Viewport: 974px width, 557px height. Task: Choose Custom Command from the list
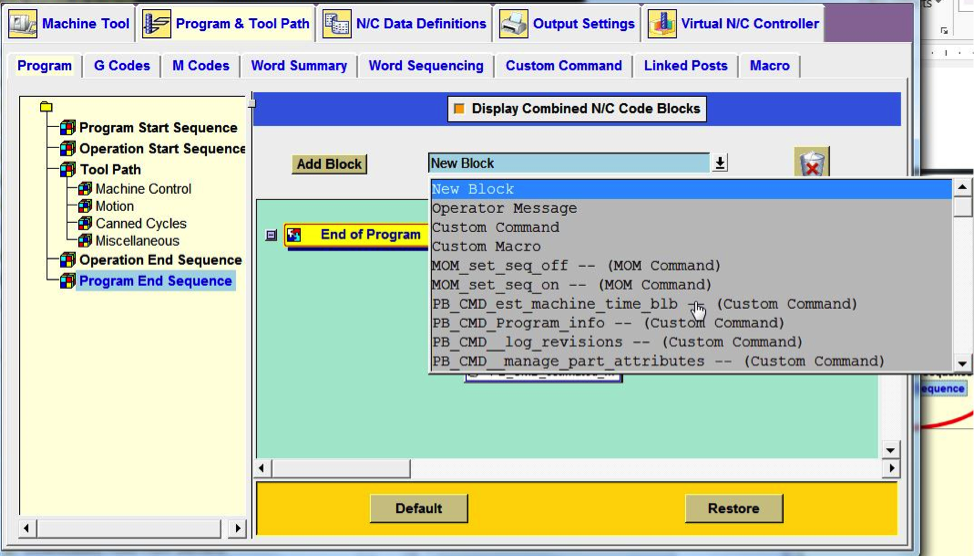691,228
